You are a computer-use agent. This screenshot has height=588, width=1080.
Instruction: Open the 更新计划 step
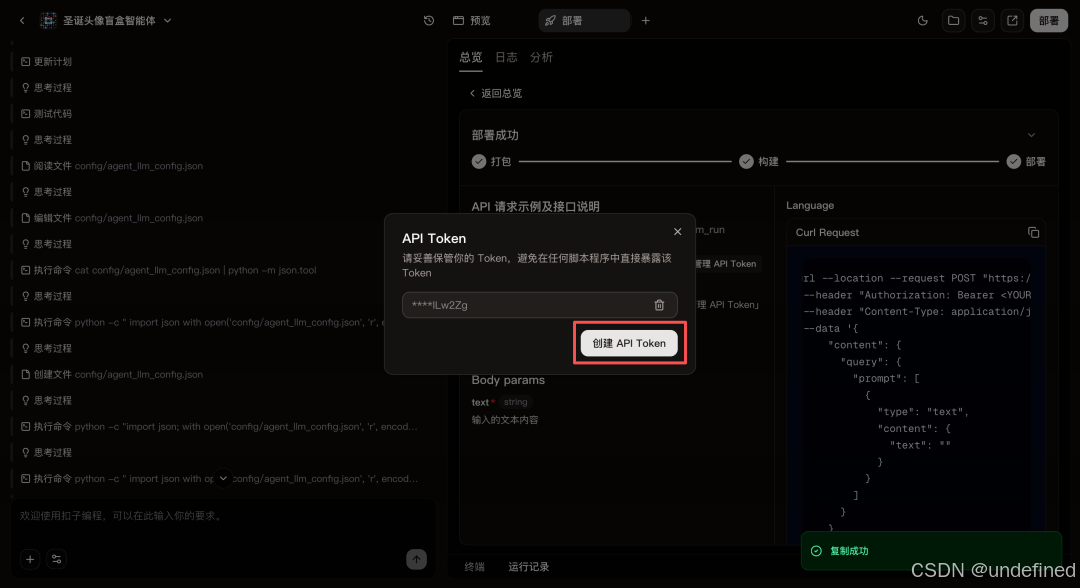46,62
